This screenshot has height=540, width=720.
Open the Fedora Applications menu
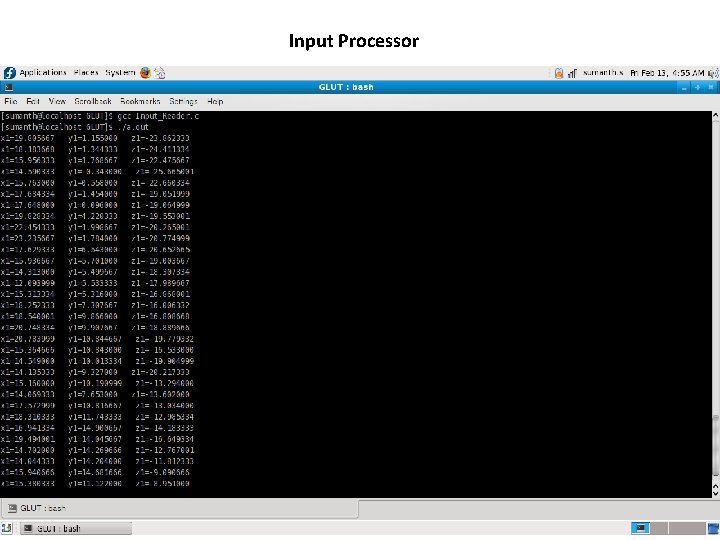click(x=43, y=73)
